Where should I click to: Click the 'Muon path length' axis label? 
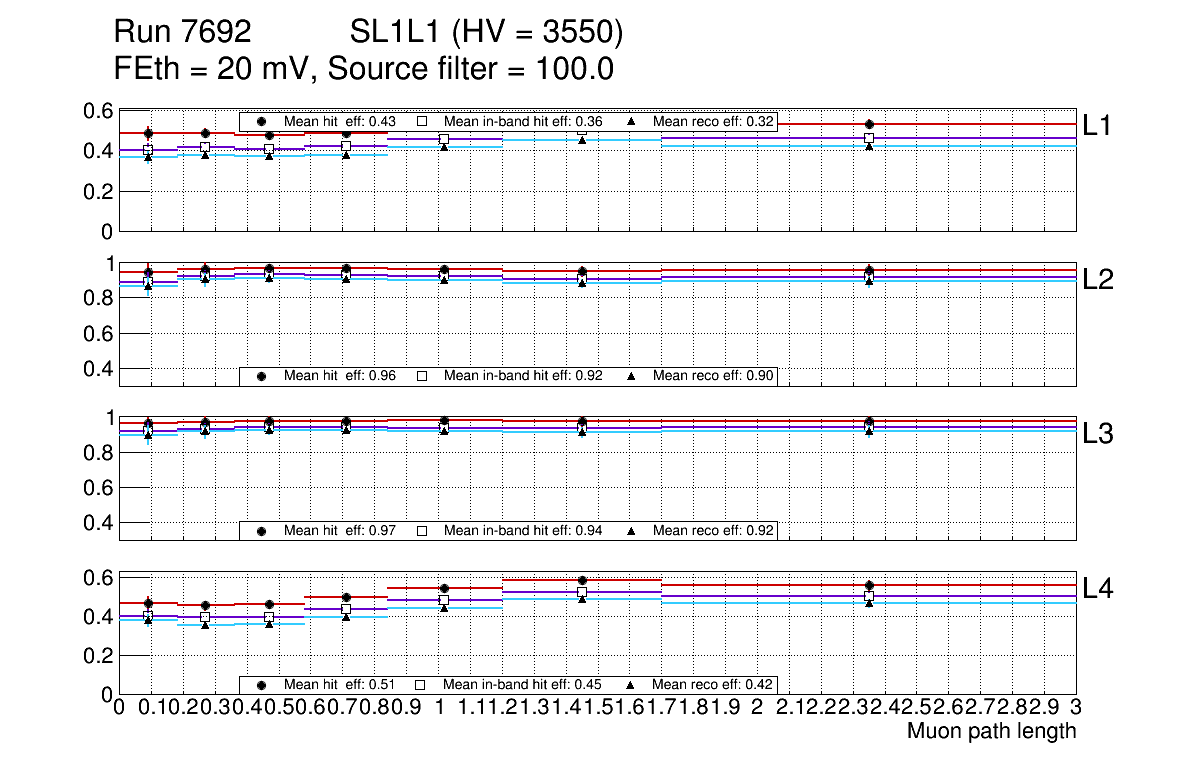coord(991,731)
